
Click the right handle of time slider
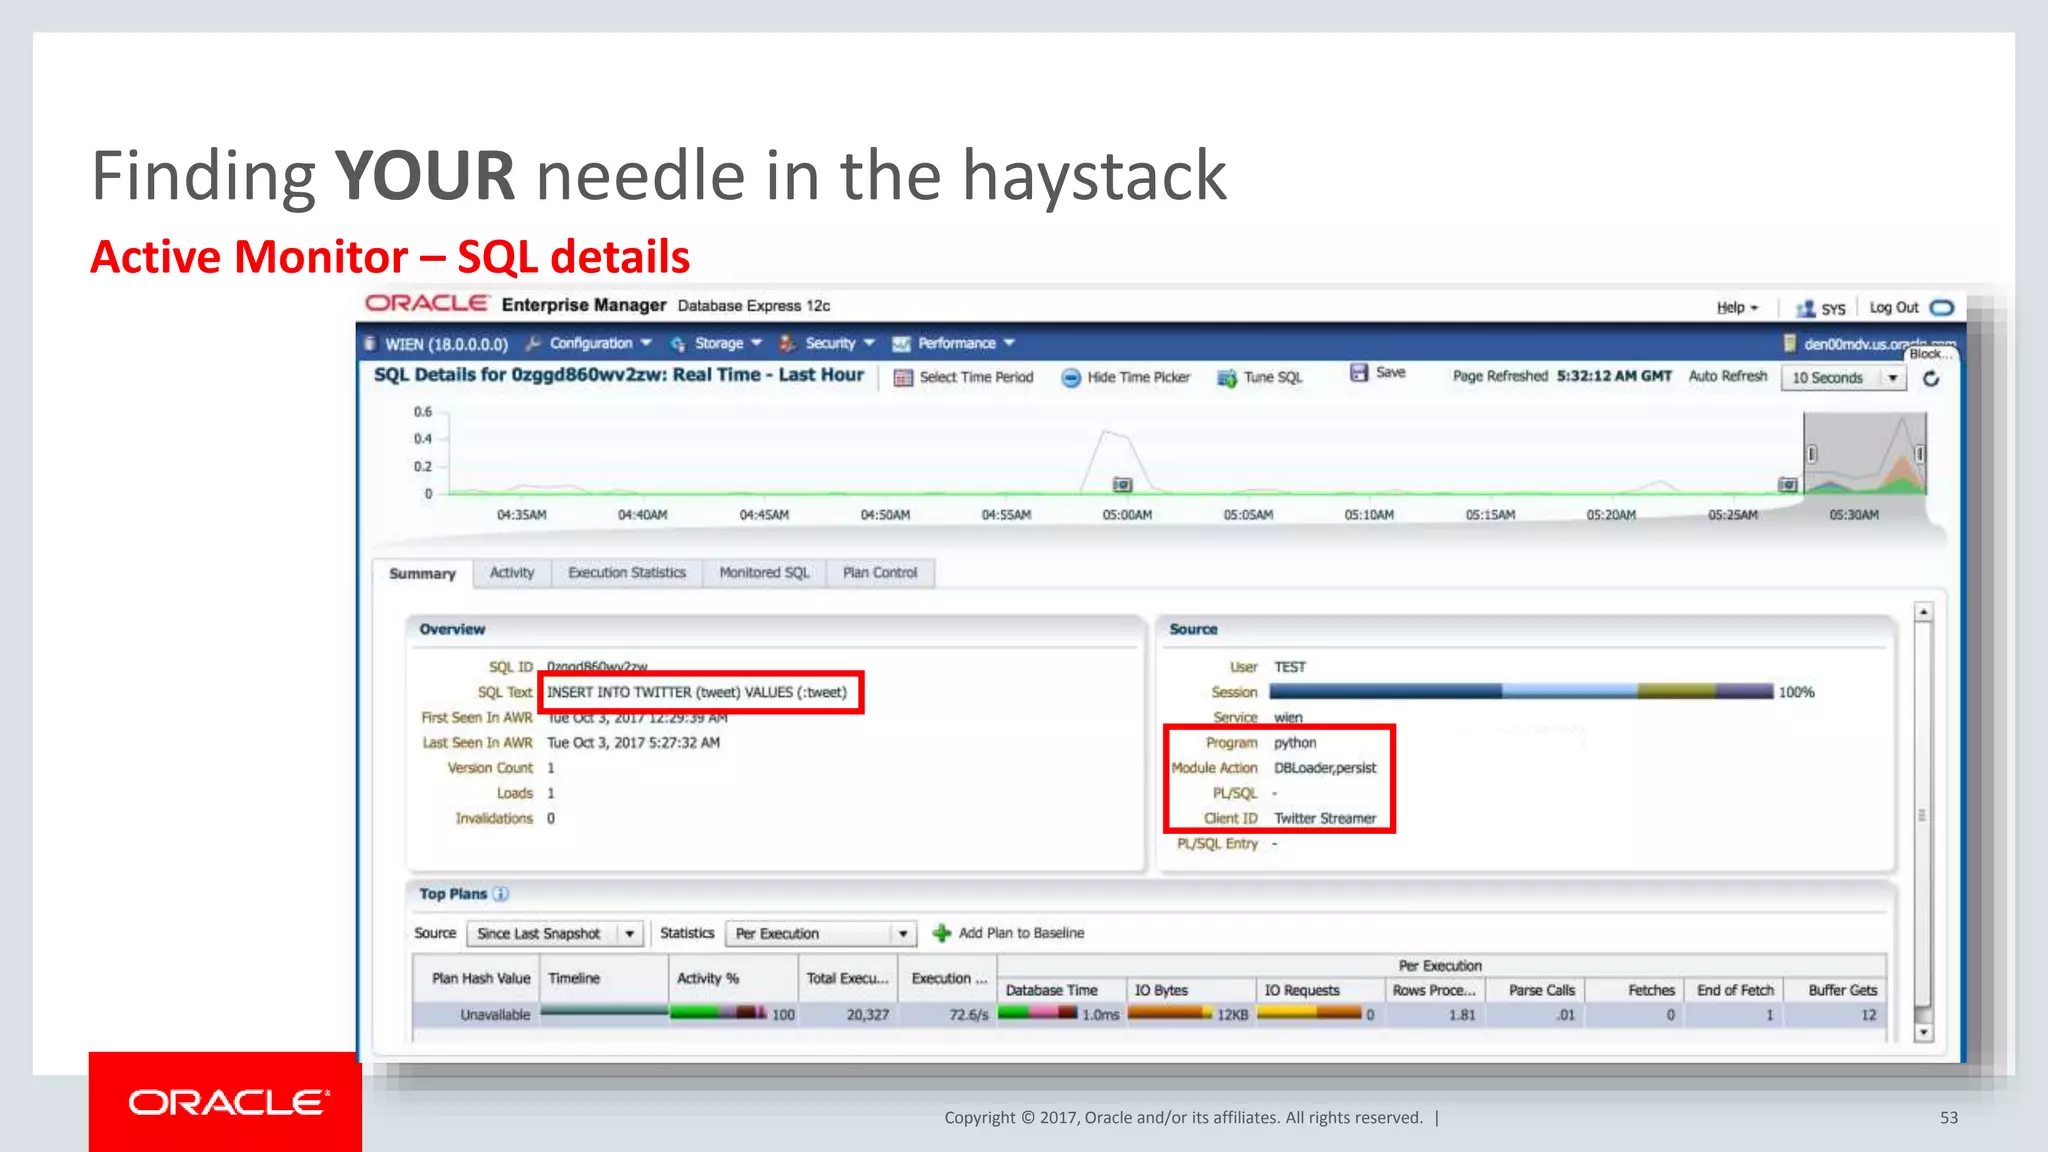(x=1919, y=454)
